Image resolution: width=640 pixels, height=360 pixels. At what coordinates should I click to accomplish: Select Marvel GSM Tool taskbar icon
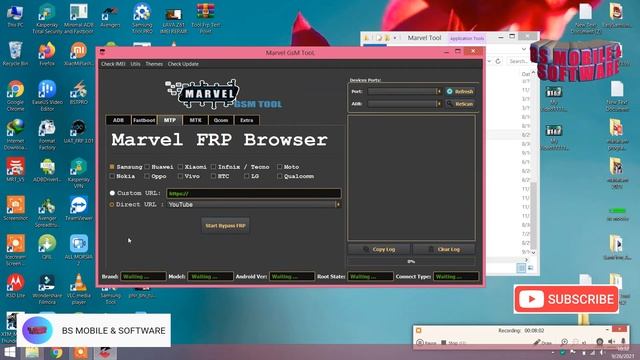(105, 353)
